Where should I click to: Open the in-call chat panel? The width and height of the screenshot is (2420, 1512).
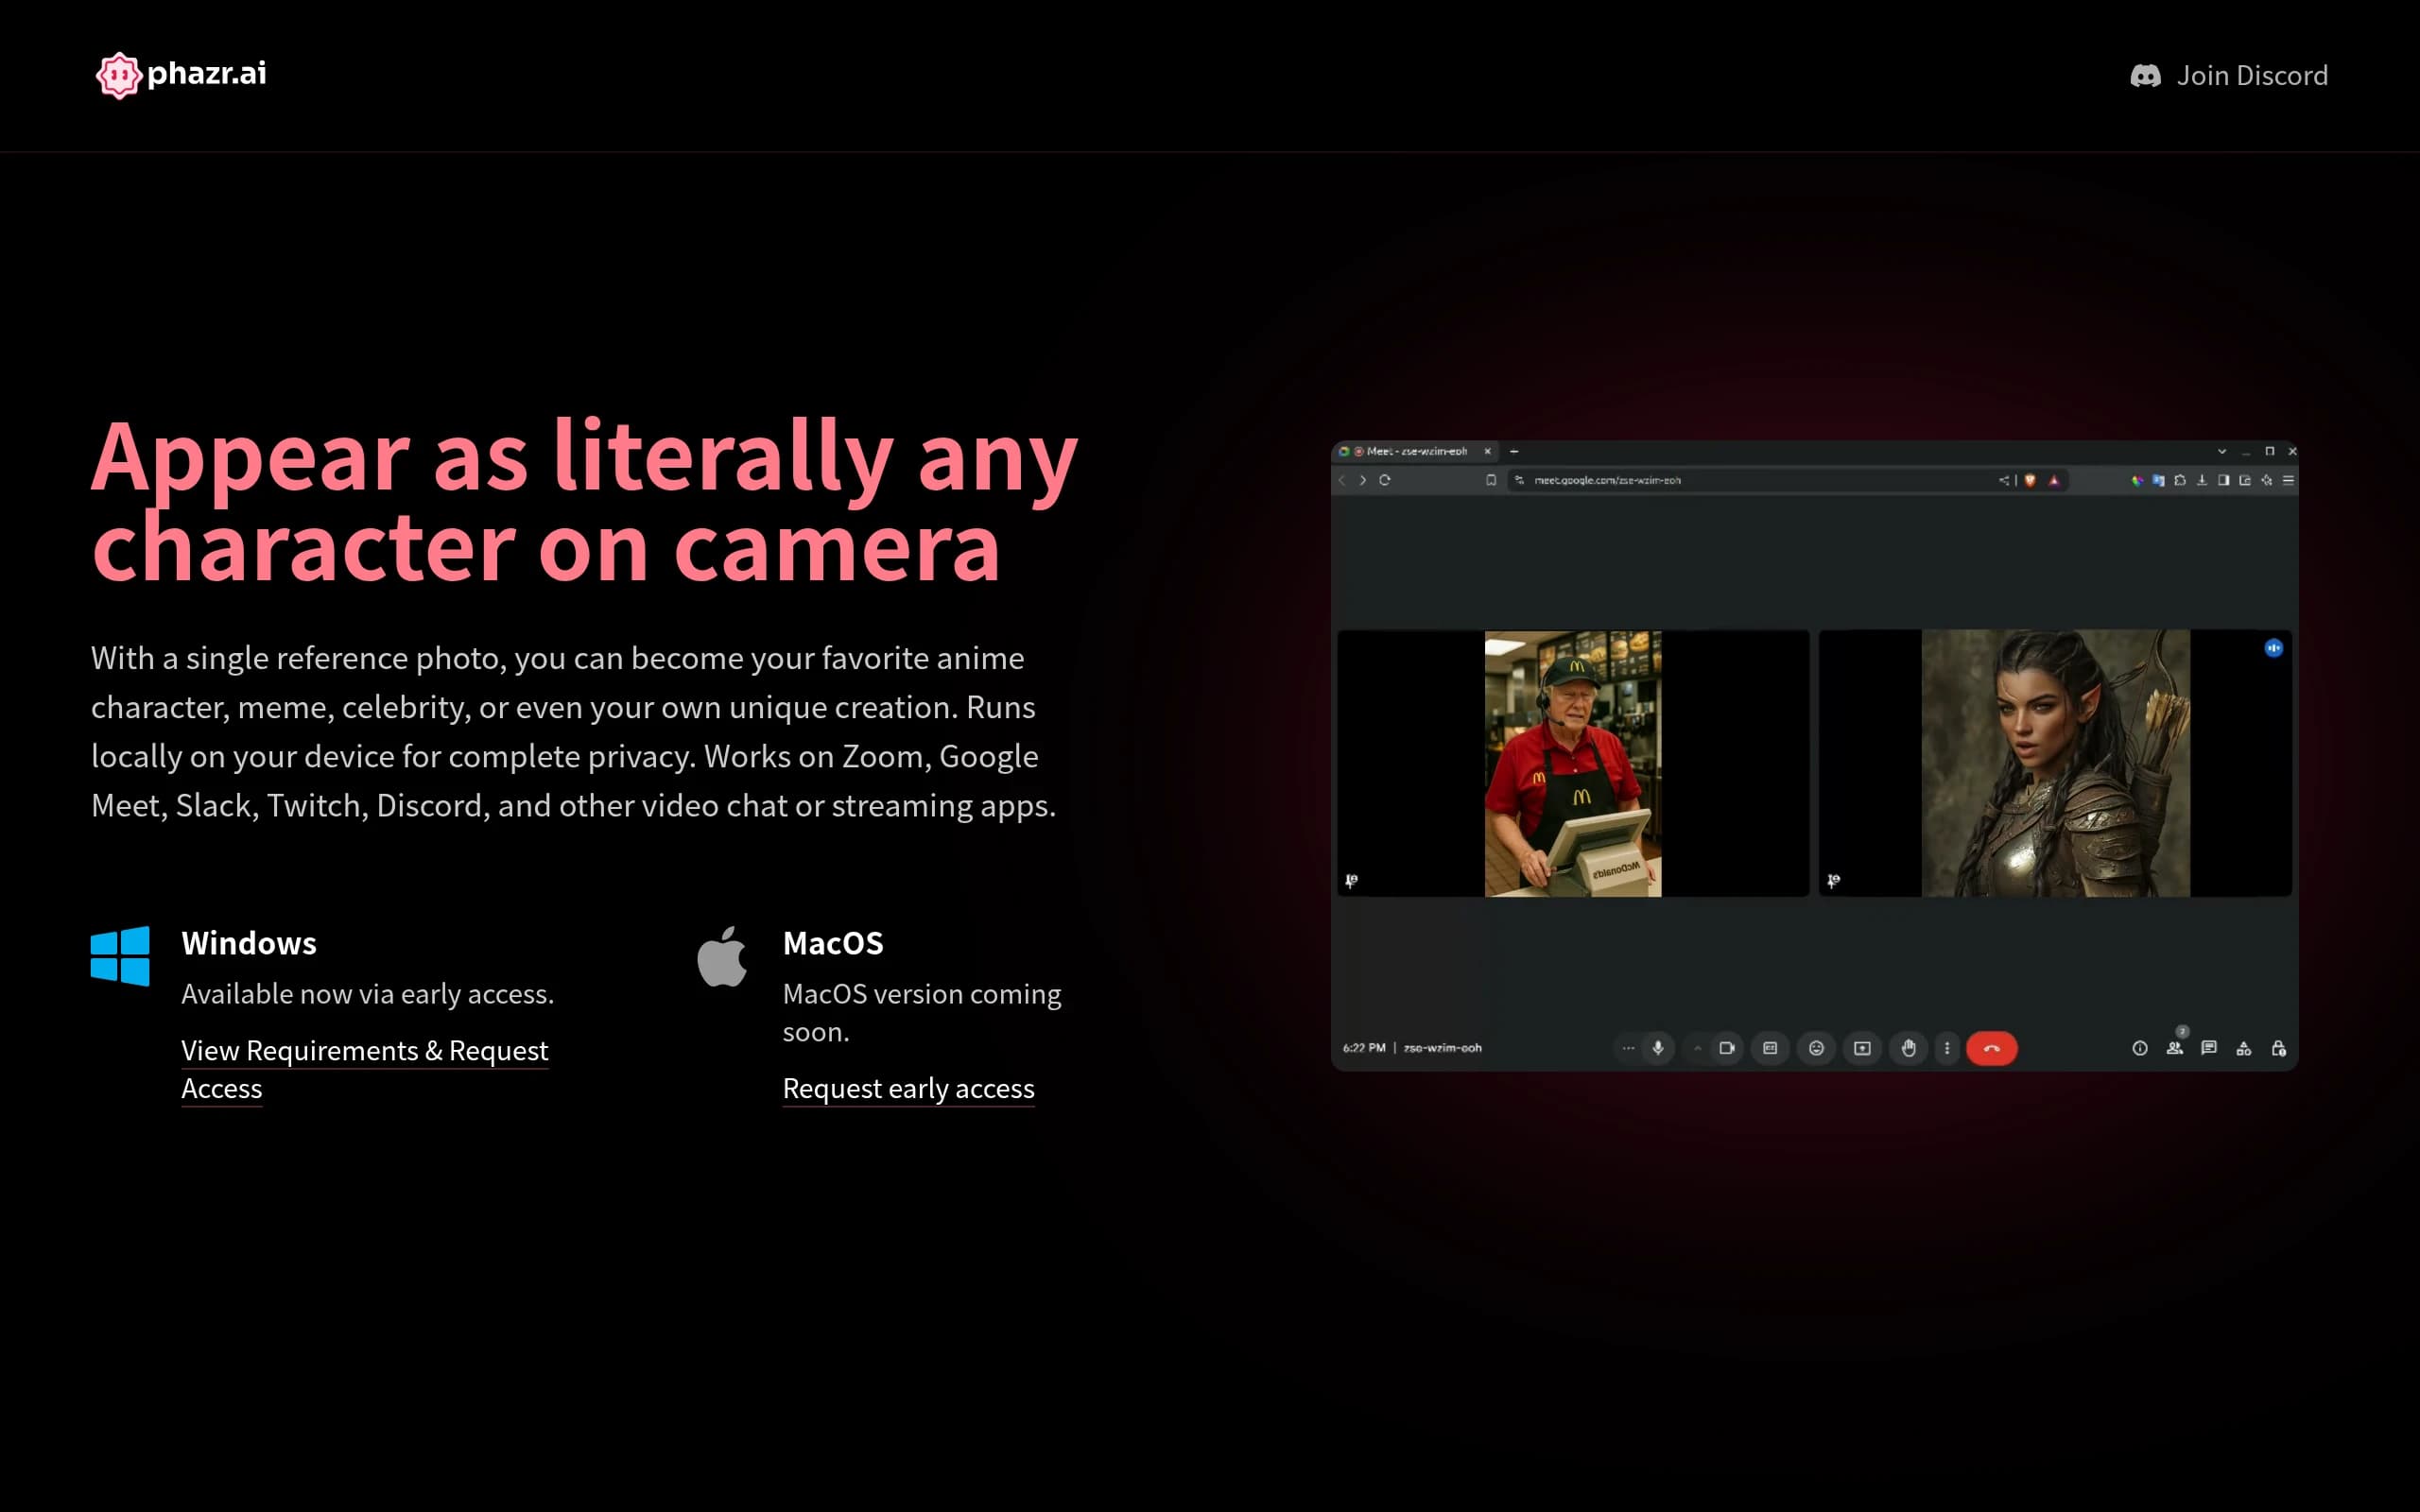[x=2209, y=1048]
